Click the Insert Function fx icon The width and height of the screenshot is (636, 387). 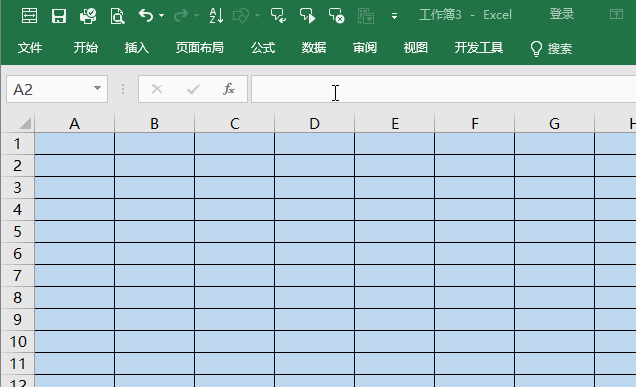[229, 89]
